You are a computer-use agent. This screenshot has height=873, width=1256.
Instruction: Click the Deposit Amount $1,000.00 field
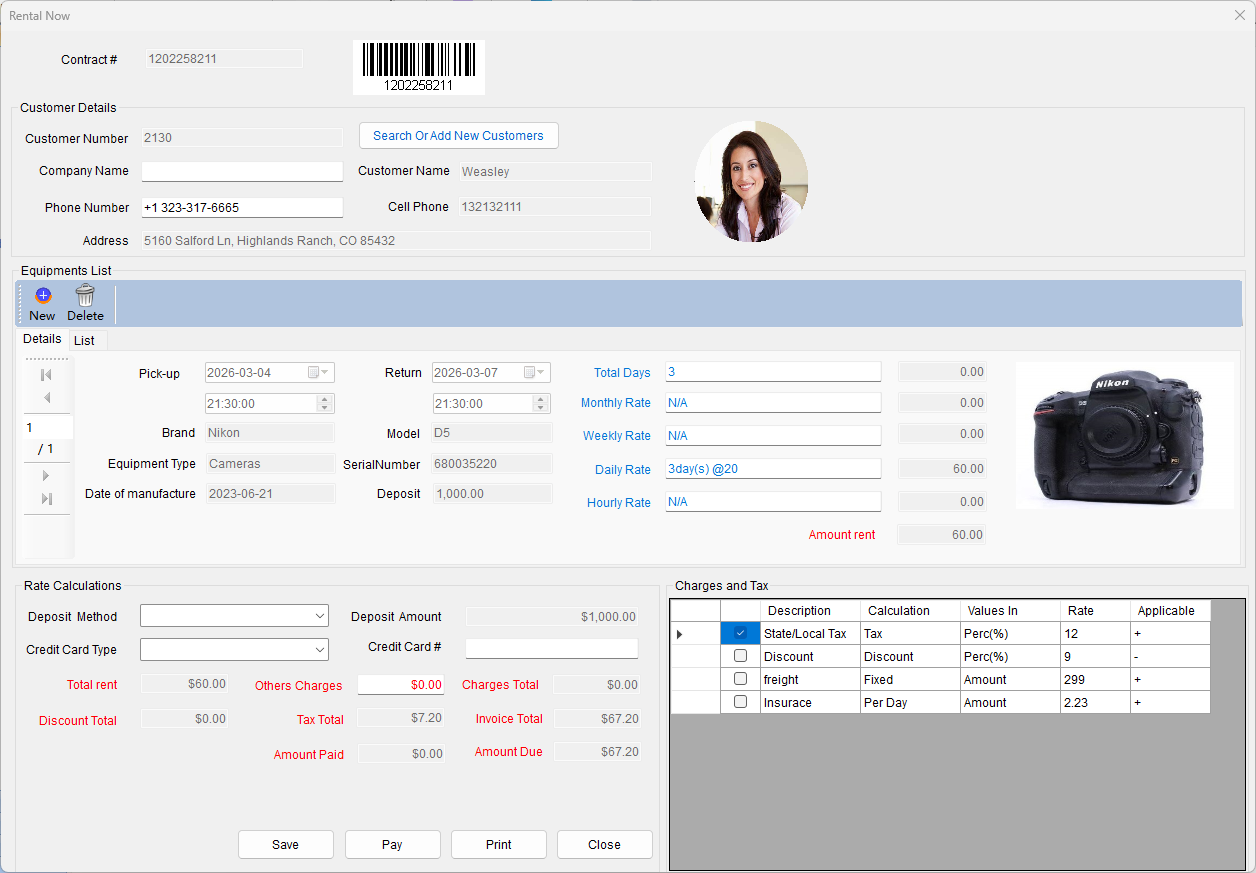(551, 617)
